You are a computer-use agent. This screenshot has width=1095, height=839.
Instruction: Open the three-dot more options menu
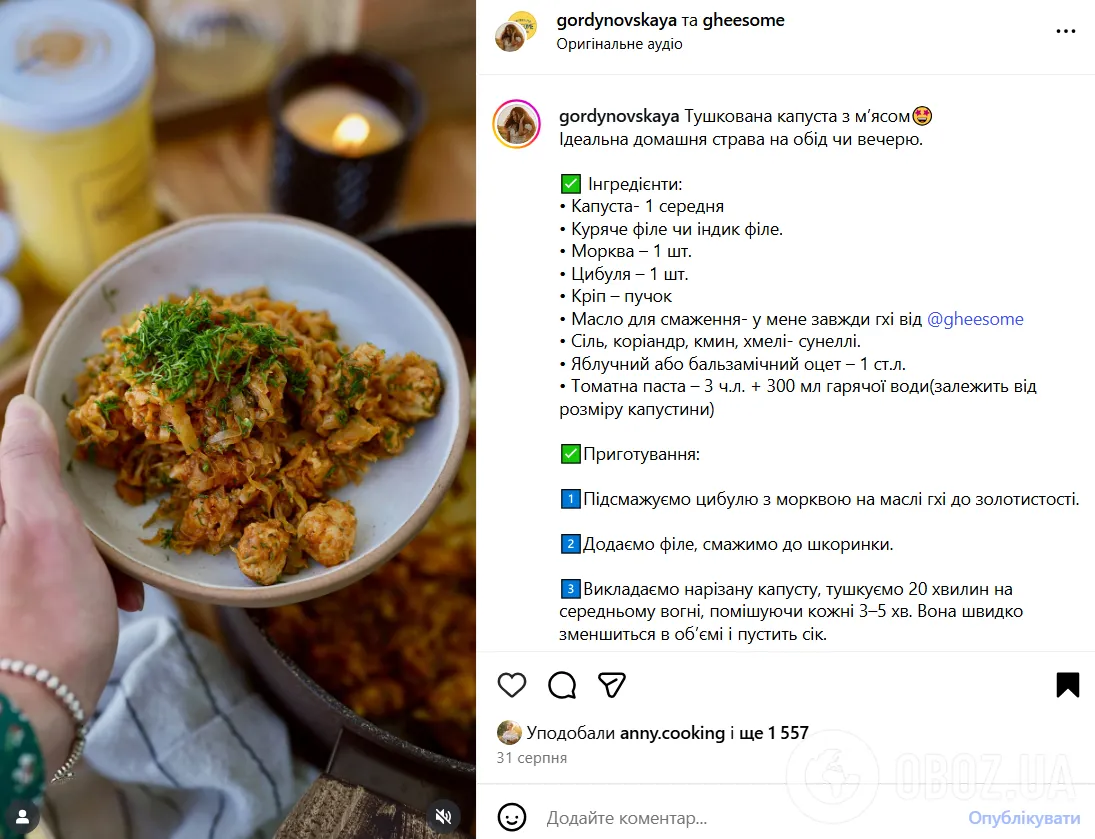pos(1066,31)
